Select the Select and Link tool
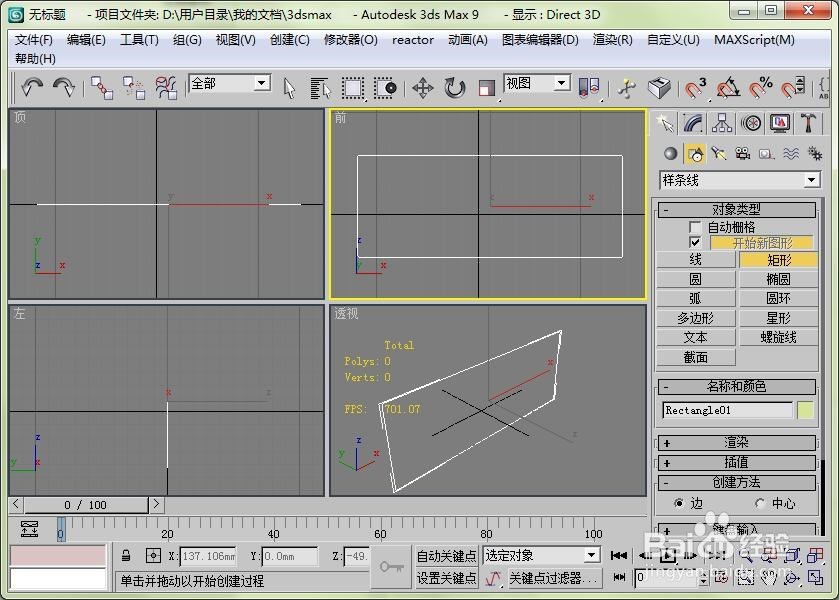The image size is (839, 600). click(101, 87)
